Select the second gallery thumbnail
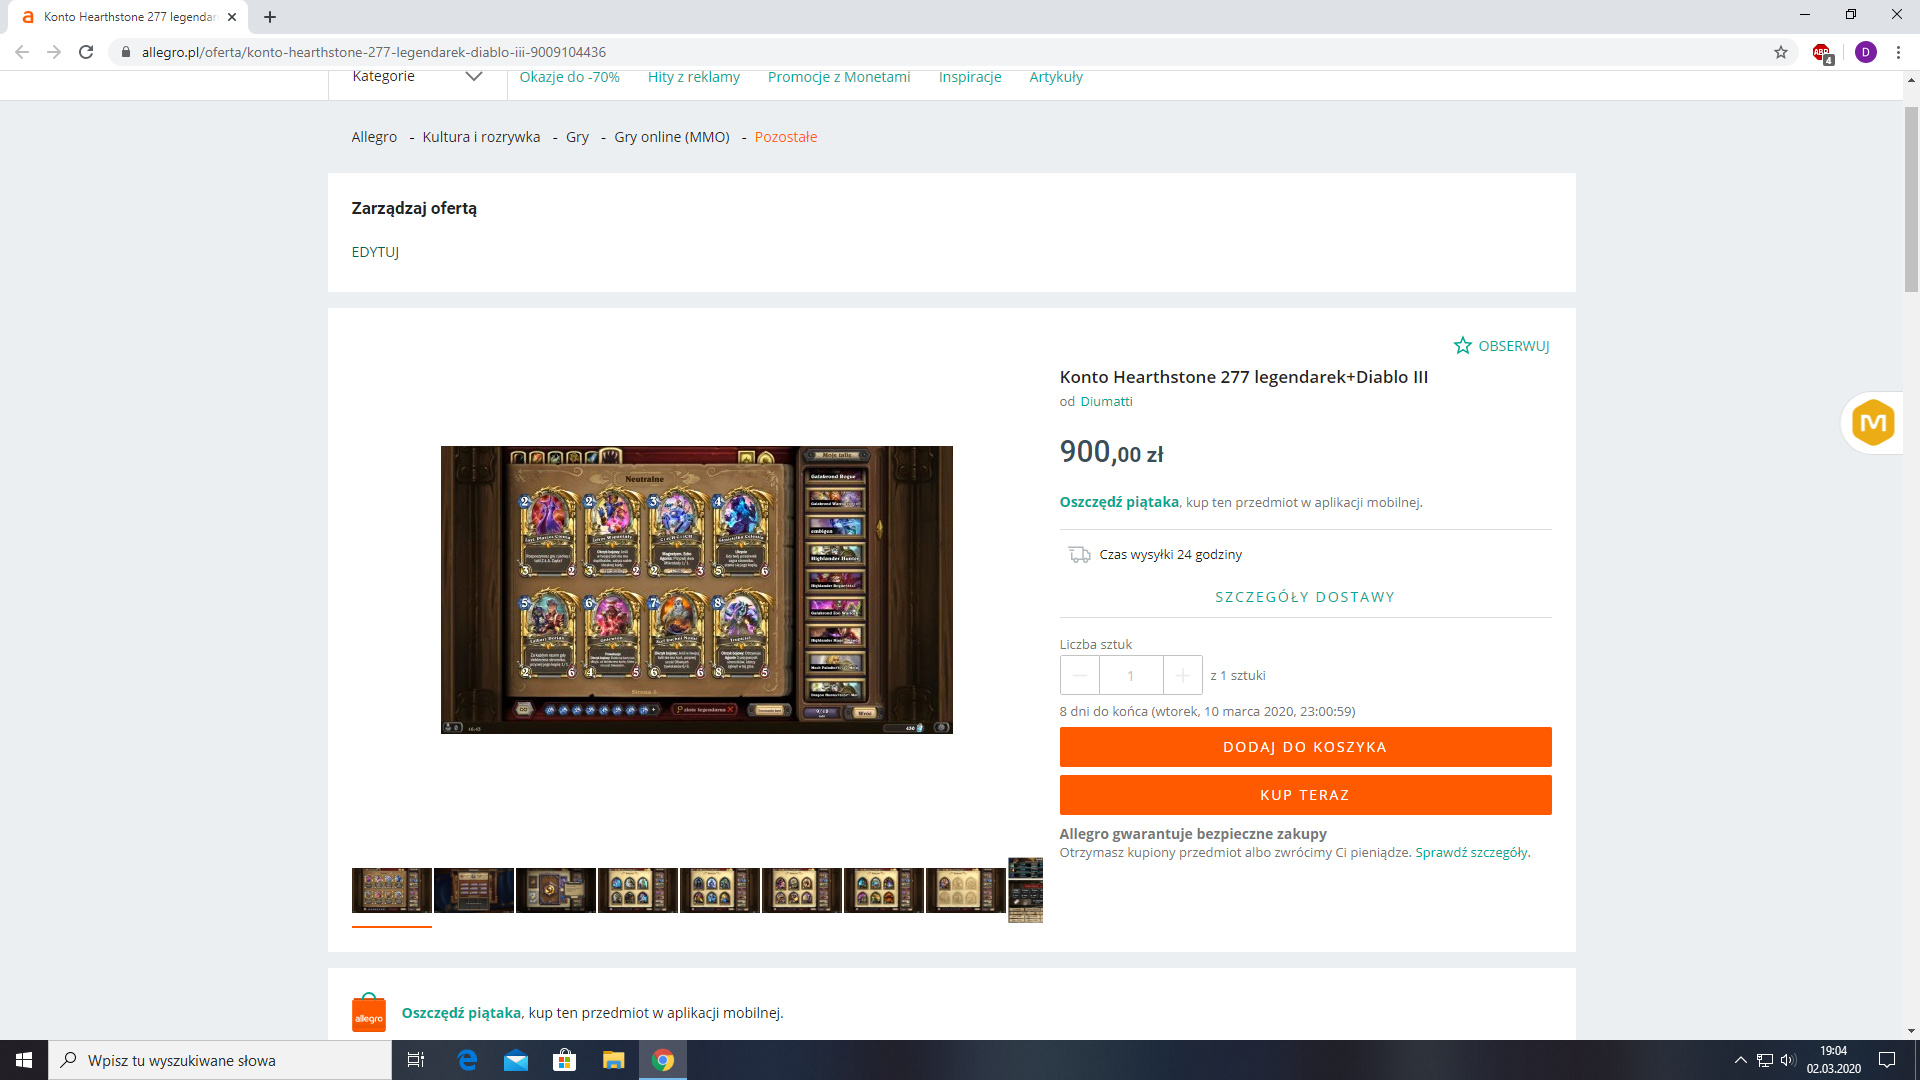Screen dimensions: 1920x1080 [x=474, y=890]
